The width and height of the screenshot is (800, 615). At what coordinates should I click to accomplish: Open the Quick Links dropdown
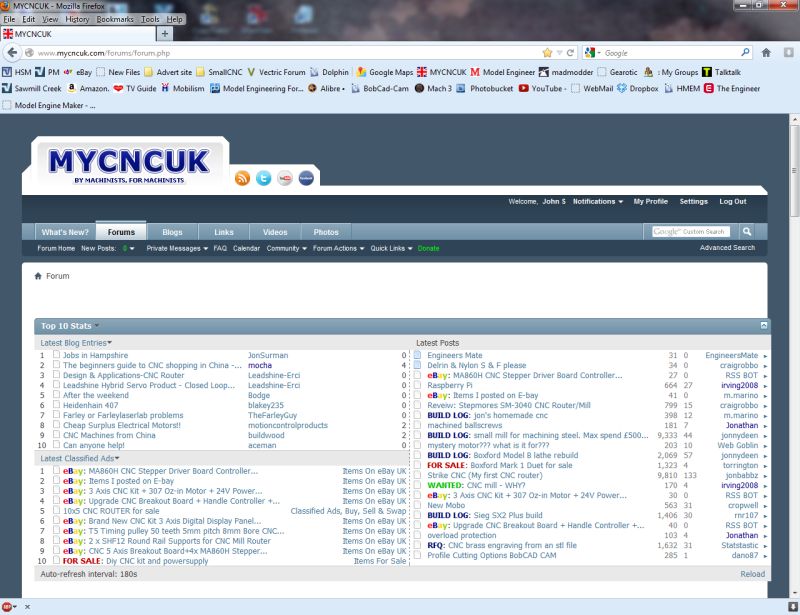click(390, 248)
